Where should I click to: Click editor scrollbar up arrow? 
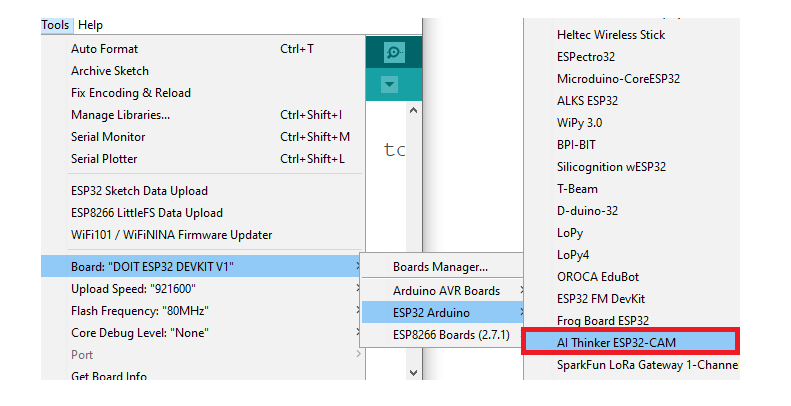click(414, 110)
